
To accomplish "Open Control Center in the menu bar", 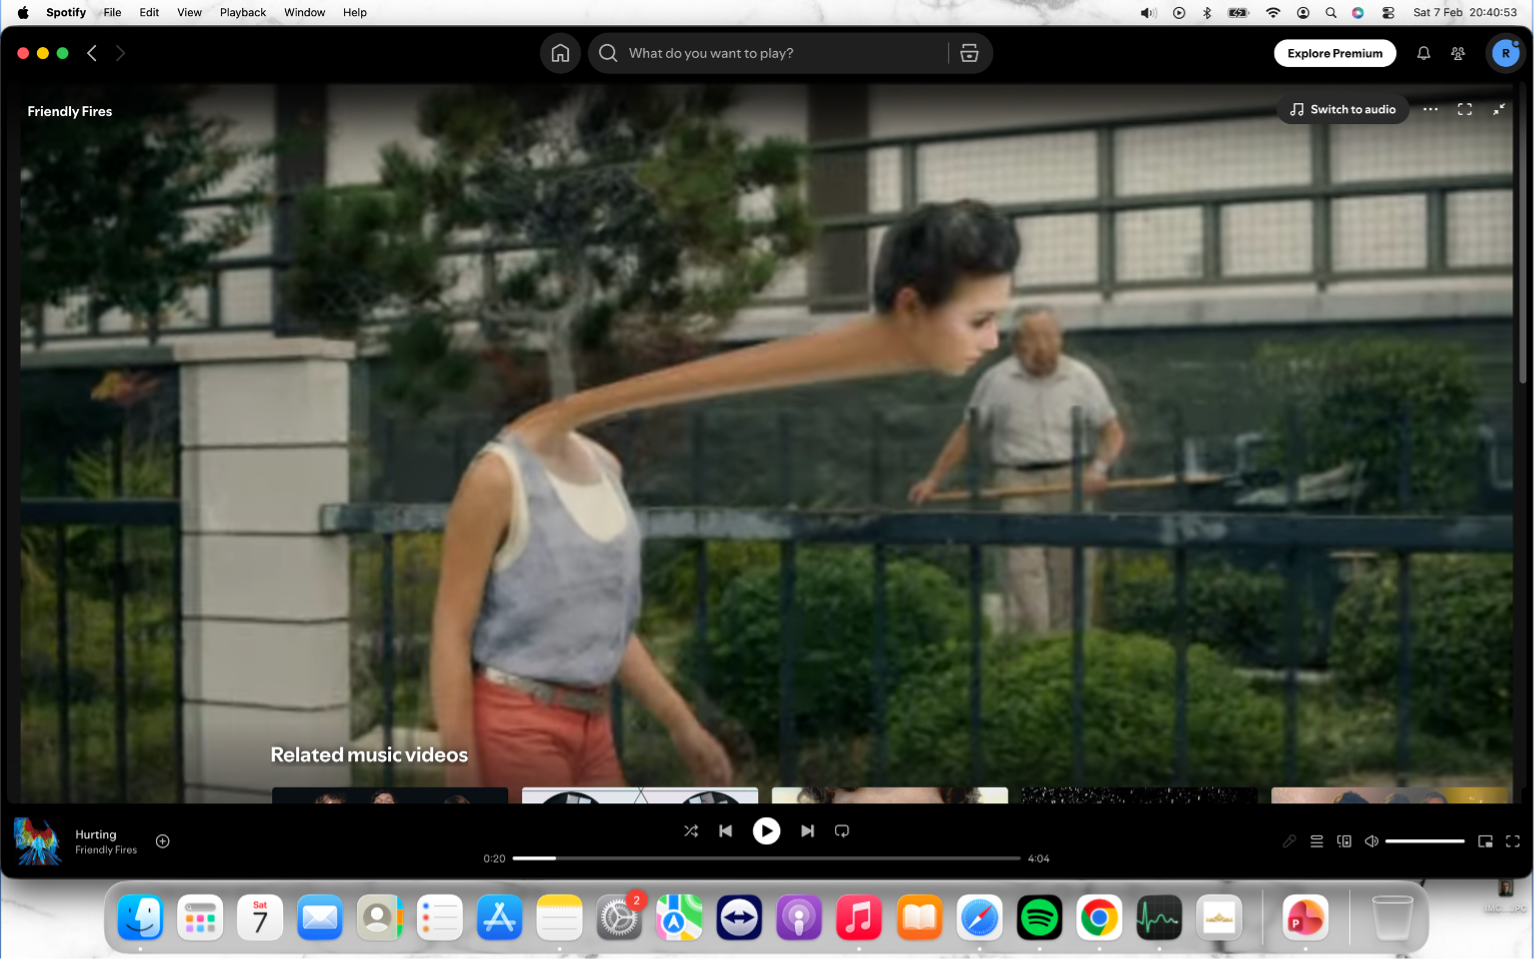I will 1388,12.
